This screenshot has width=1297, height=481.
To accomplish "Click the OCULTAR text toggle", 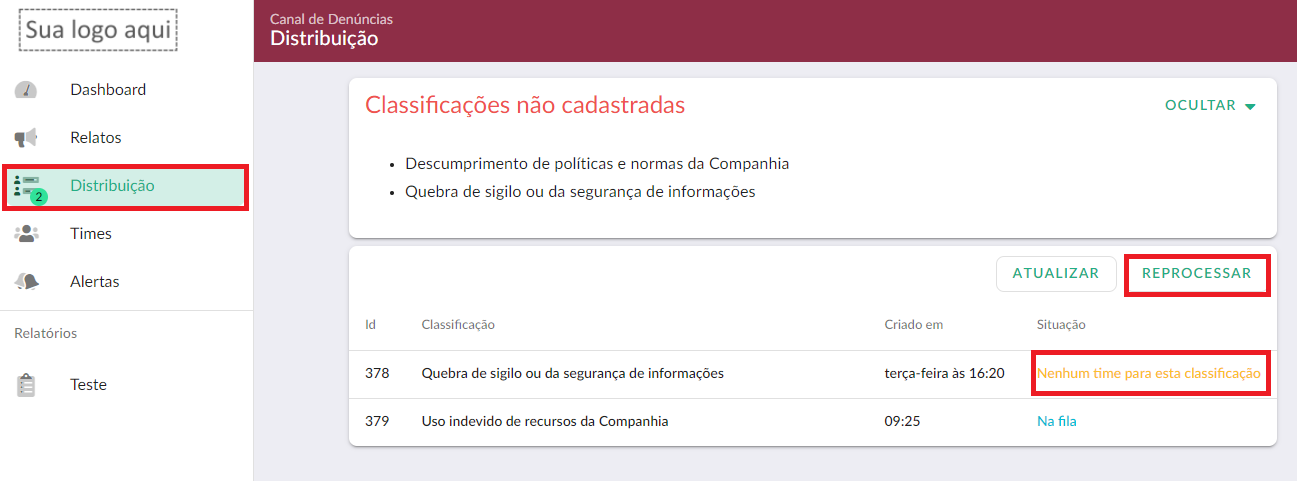I will (1200, 105).
